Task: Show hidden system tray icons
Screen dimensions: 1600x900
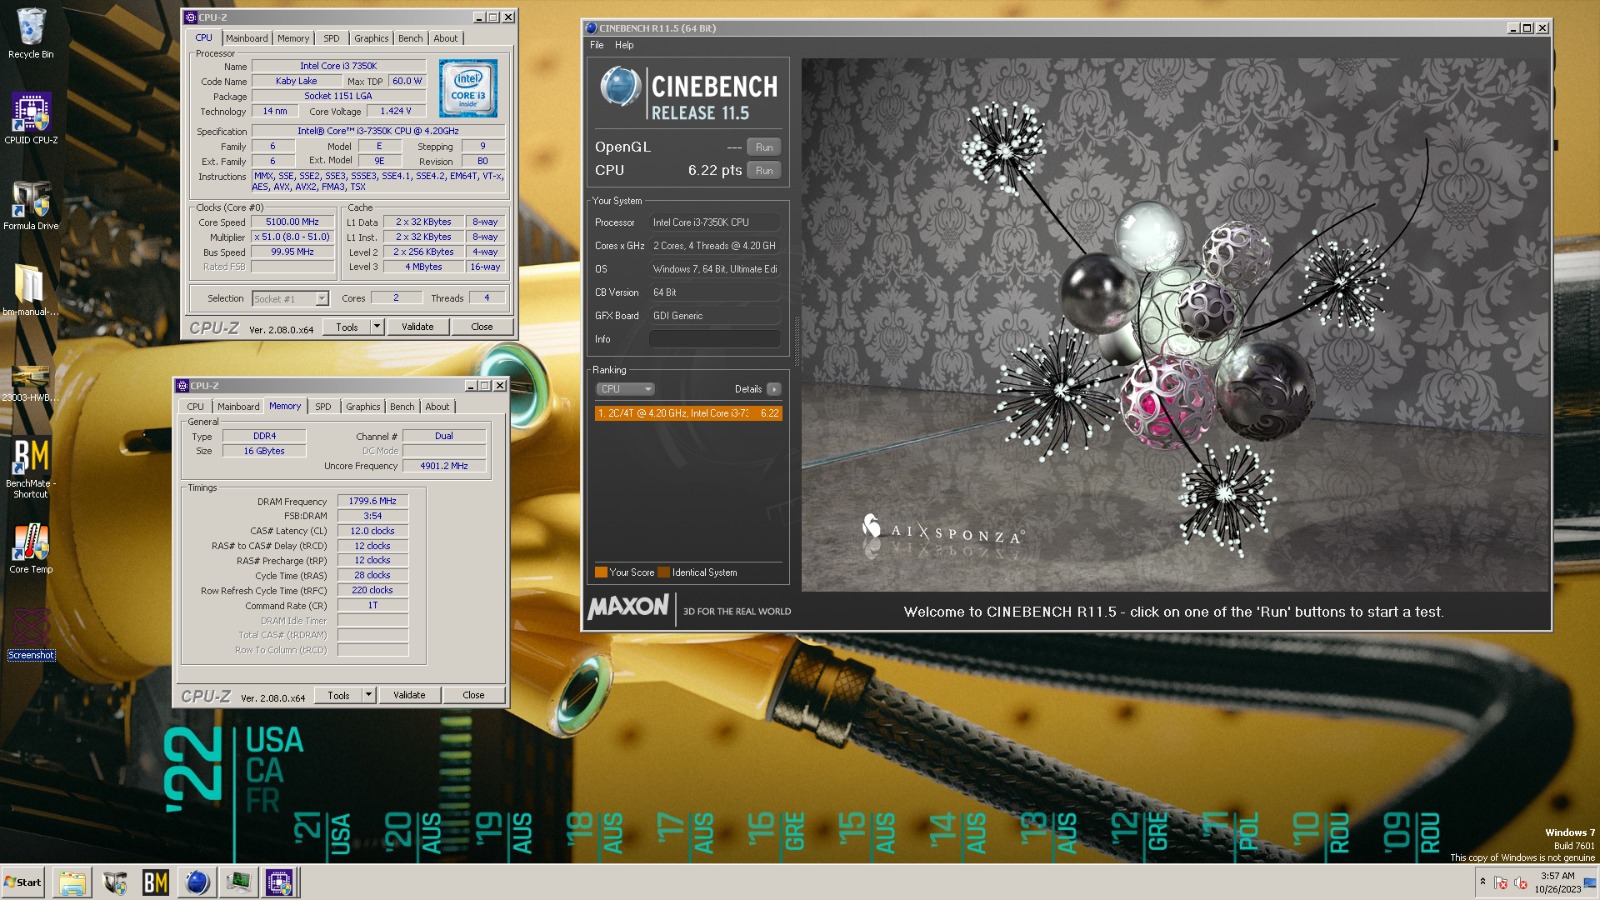Action: tap(1483, 882)
